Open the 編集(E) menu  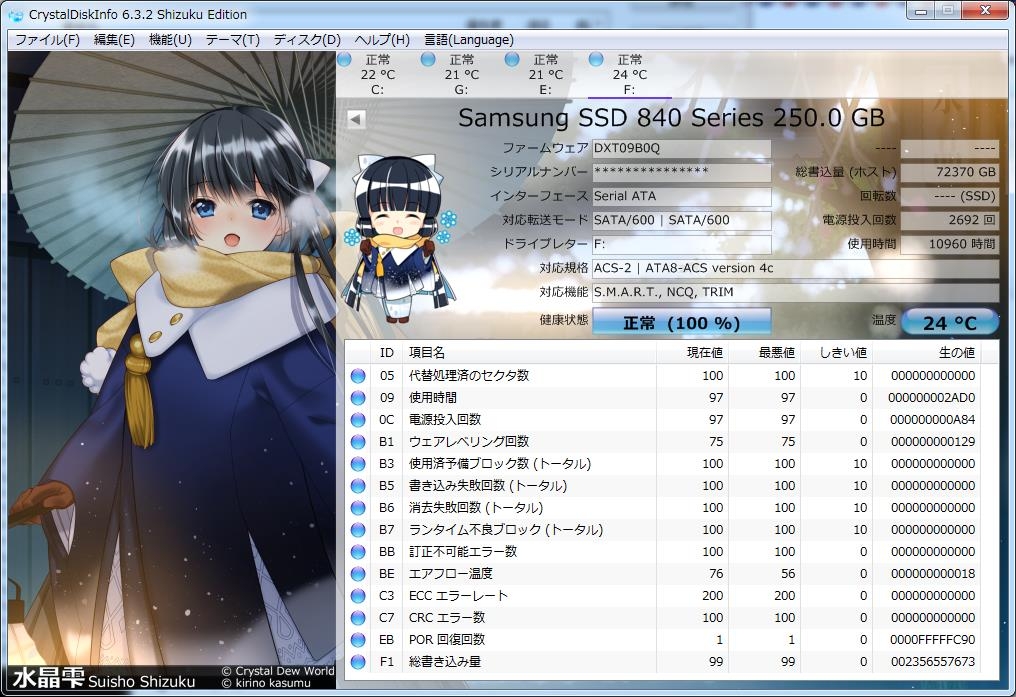coord(114,40)
